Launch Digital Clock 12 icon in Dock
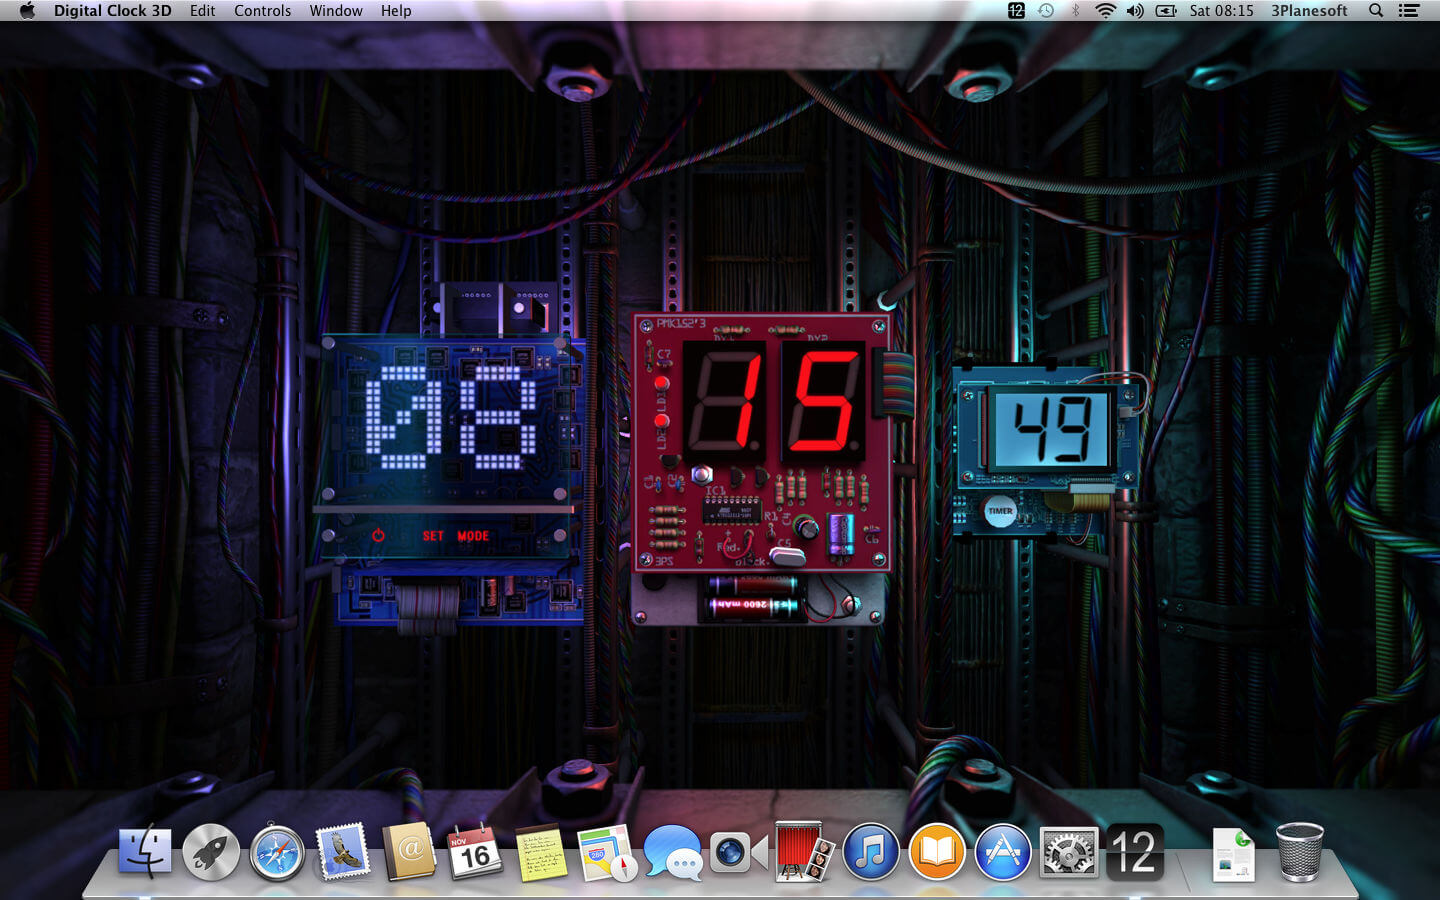The image size is (1440, 900). (x=1134, y=853)
